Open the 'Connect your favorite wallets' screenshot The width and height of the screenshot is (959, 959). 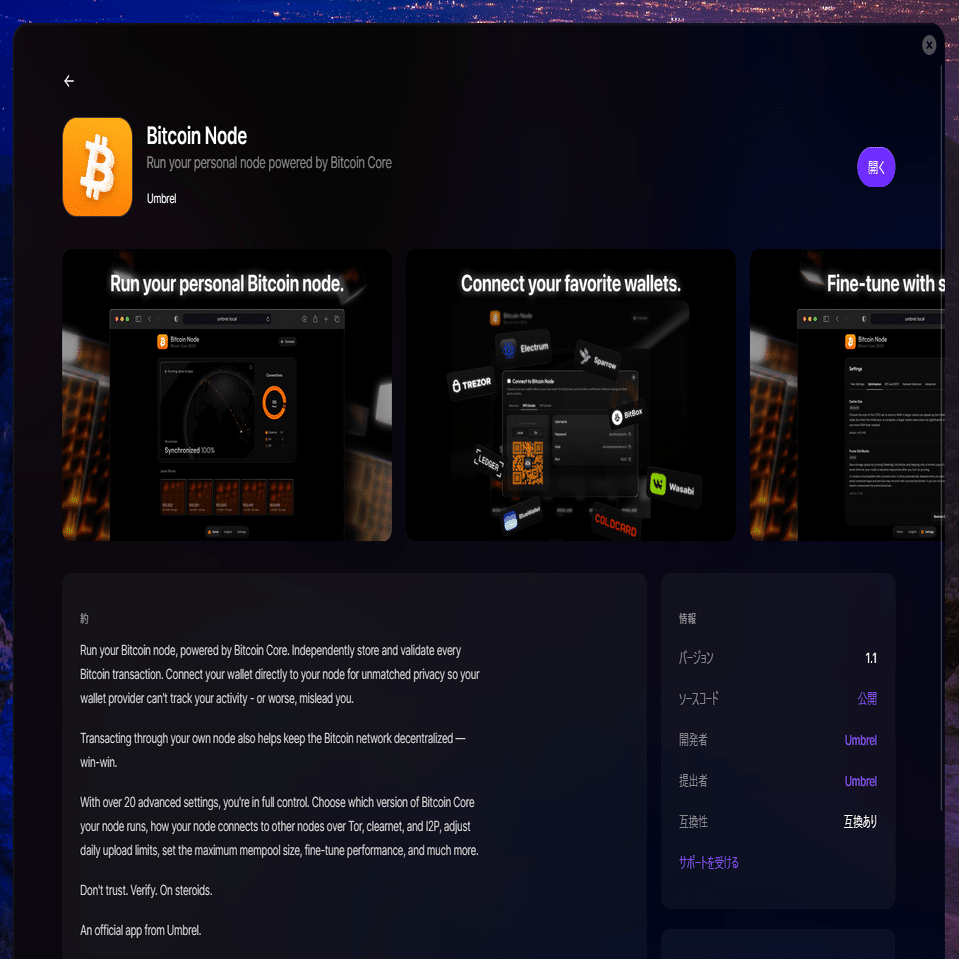point(571,395)
